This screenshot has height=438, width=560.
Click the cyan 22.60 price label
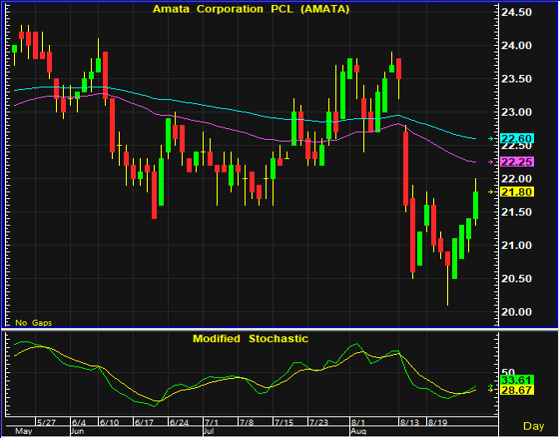click(x=517, y=139)
